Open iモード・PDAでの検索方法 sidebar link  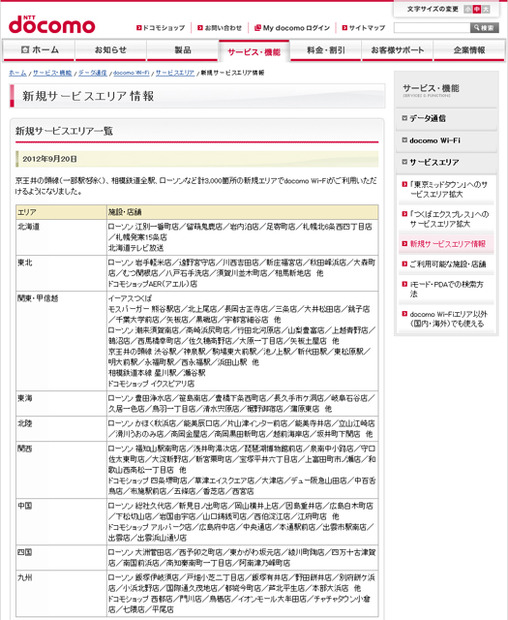tap(446, 289)
